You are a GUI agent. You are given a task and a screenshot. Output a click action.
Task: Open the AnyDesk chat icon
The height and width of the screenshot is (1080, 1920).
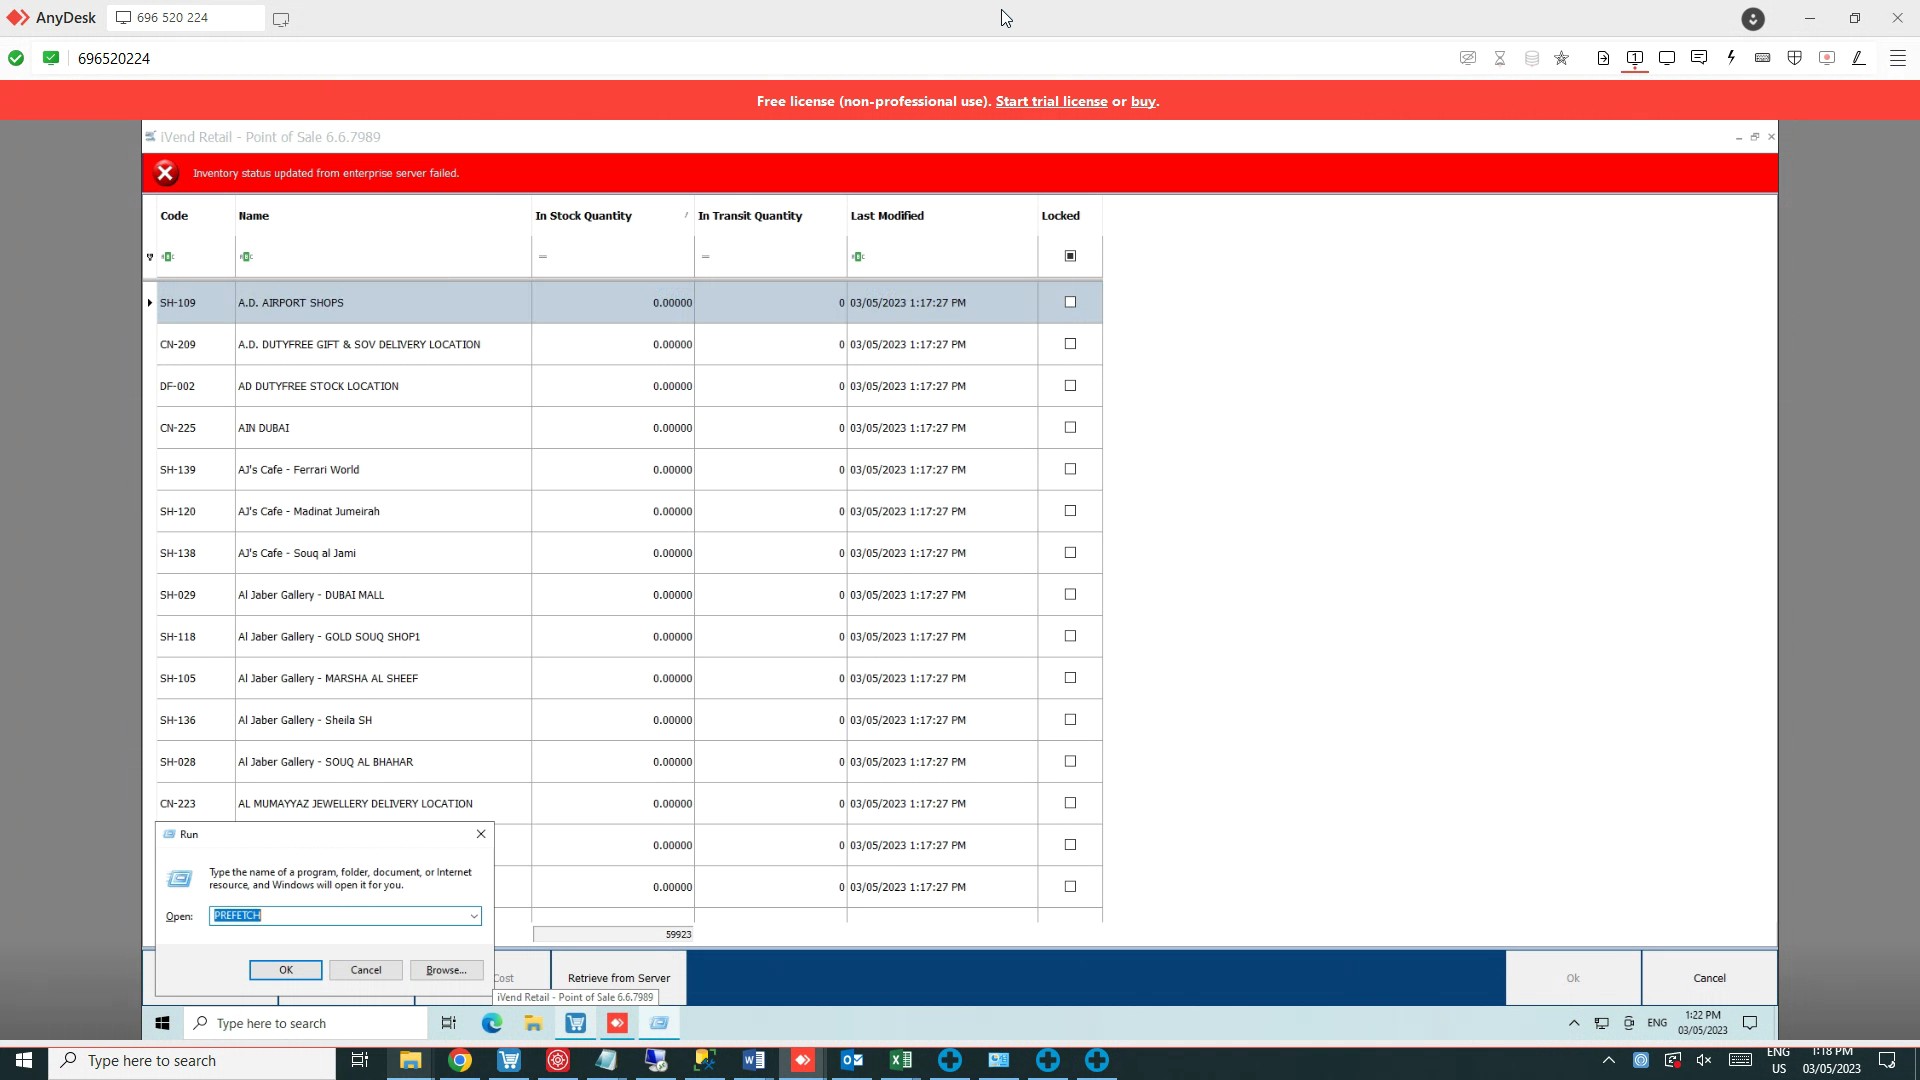tap(1699, 58)
